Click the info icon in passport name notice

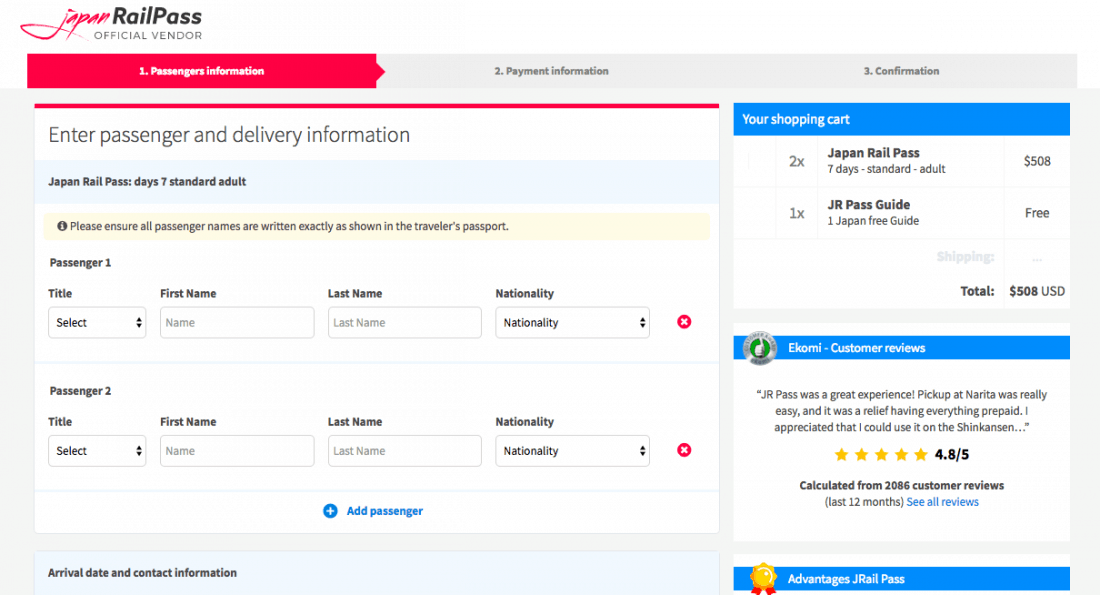tap(62, 226)
